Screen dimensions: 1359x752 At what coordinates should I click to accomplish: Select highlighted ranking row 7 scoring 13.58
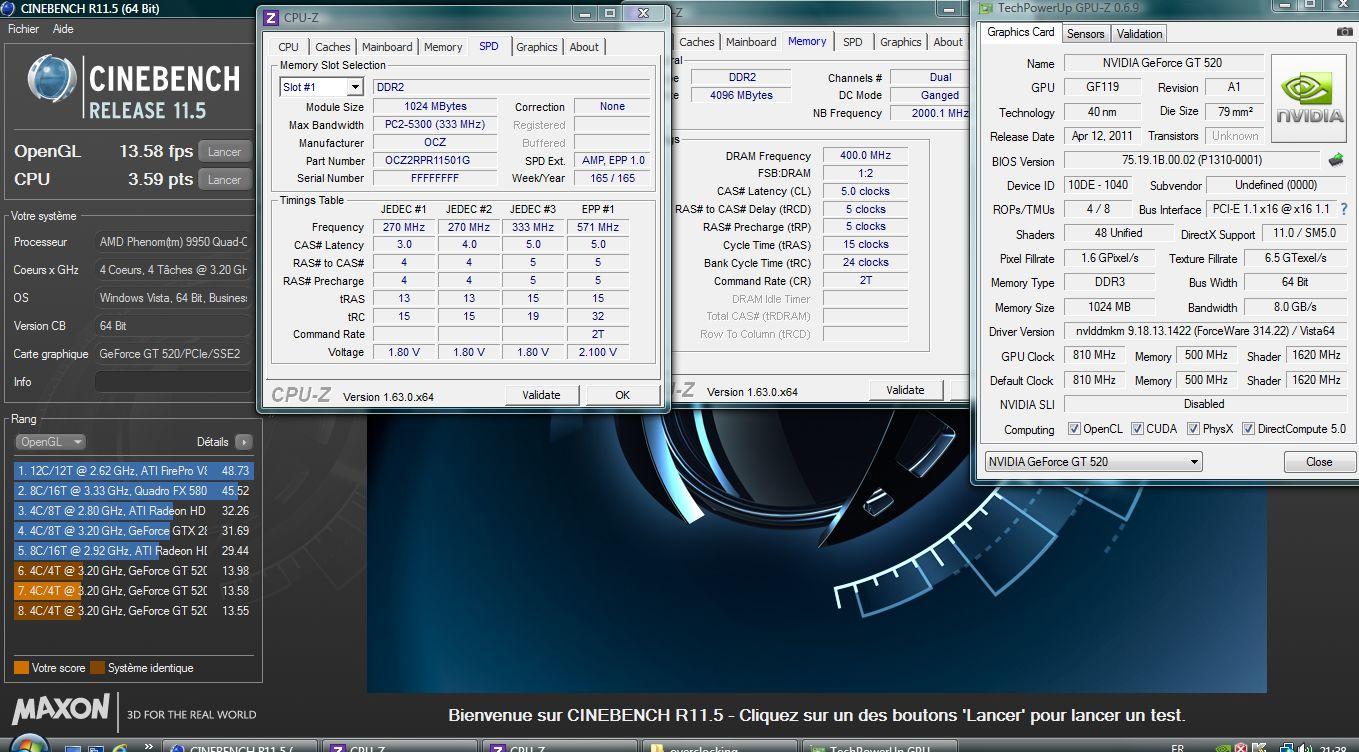point(134,590)
